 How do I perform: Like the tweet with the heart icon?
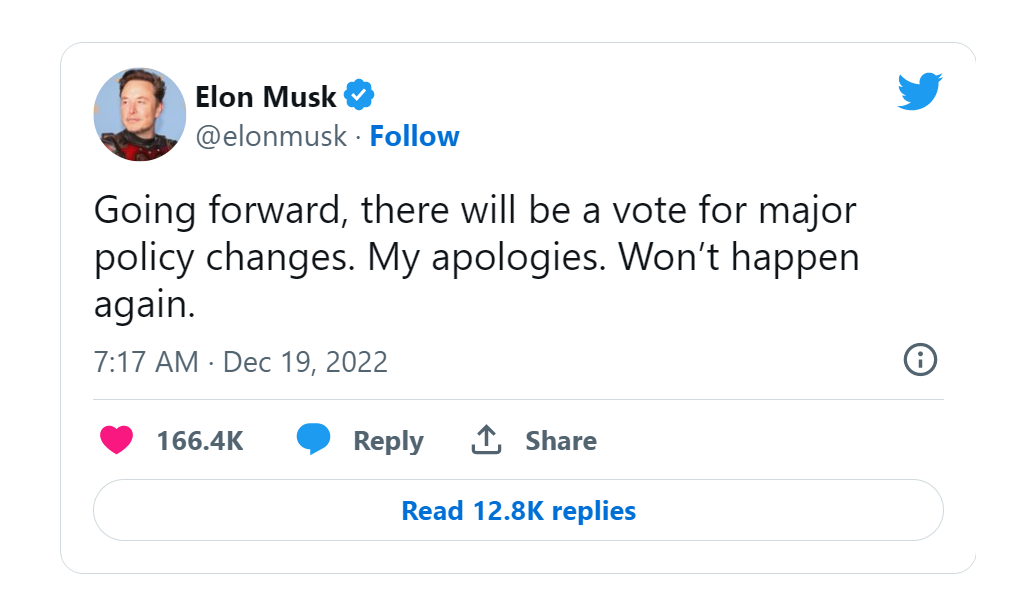pos(117,440)
